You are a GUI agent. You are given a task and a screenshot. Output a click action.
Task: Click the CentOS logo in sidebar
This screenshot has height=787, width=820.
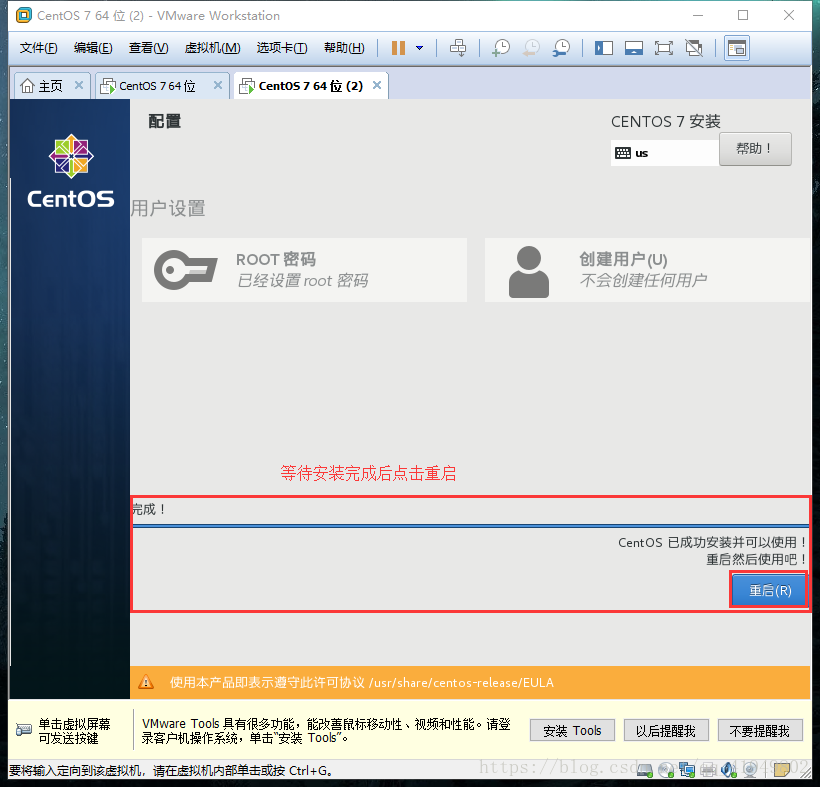[71, 172]
